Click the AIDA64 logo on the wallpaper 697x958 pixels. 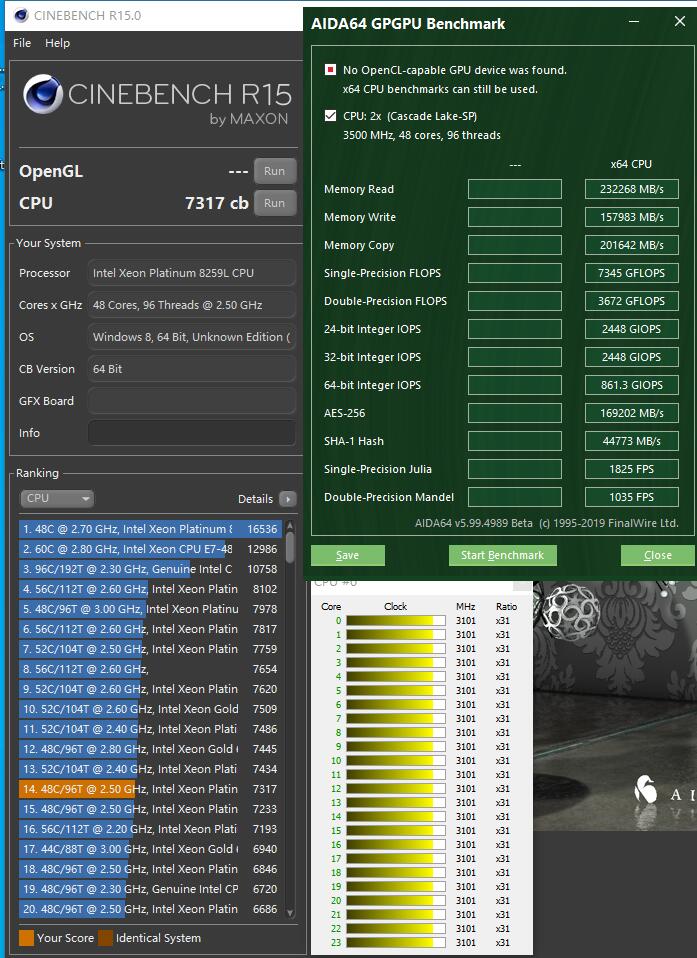(x=646, y=789)
